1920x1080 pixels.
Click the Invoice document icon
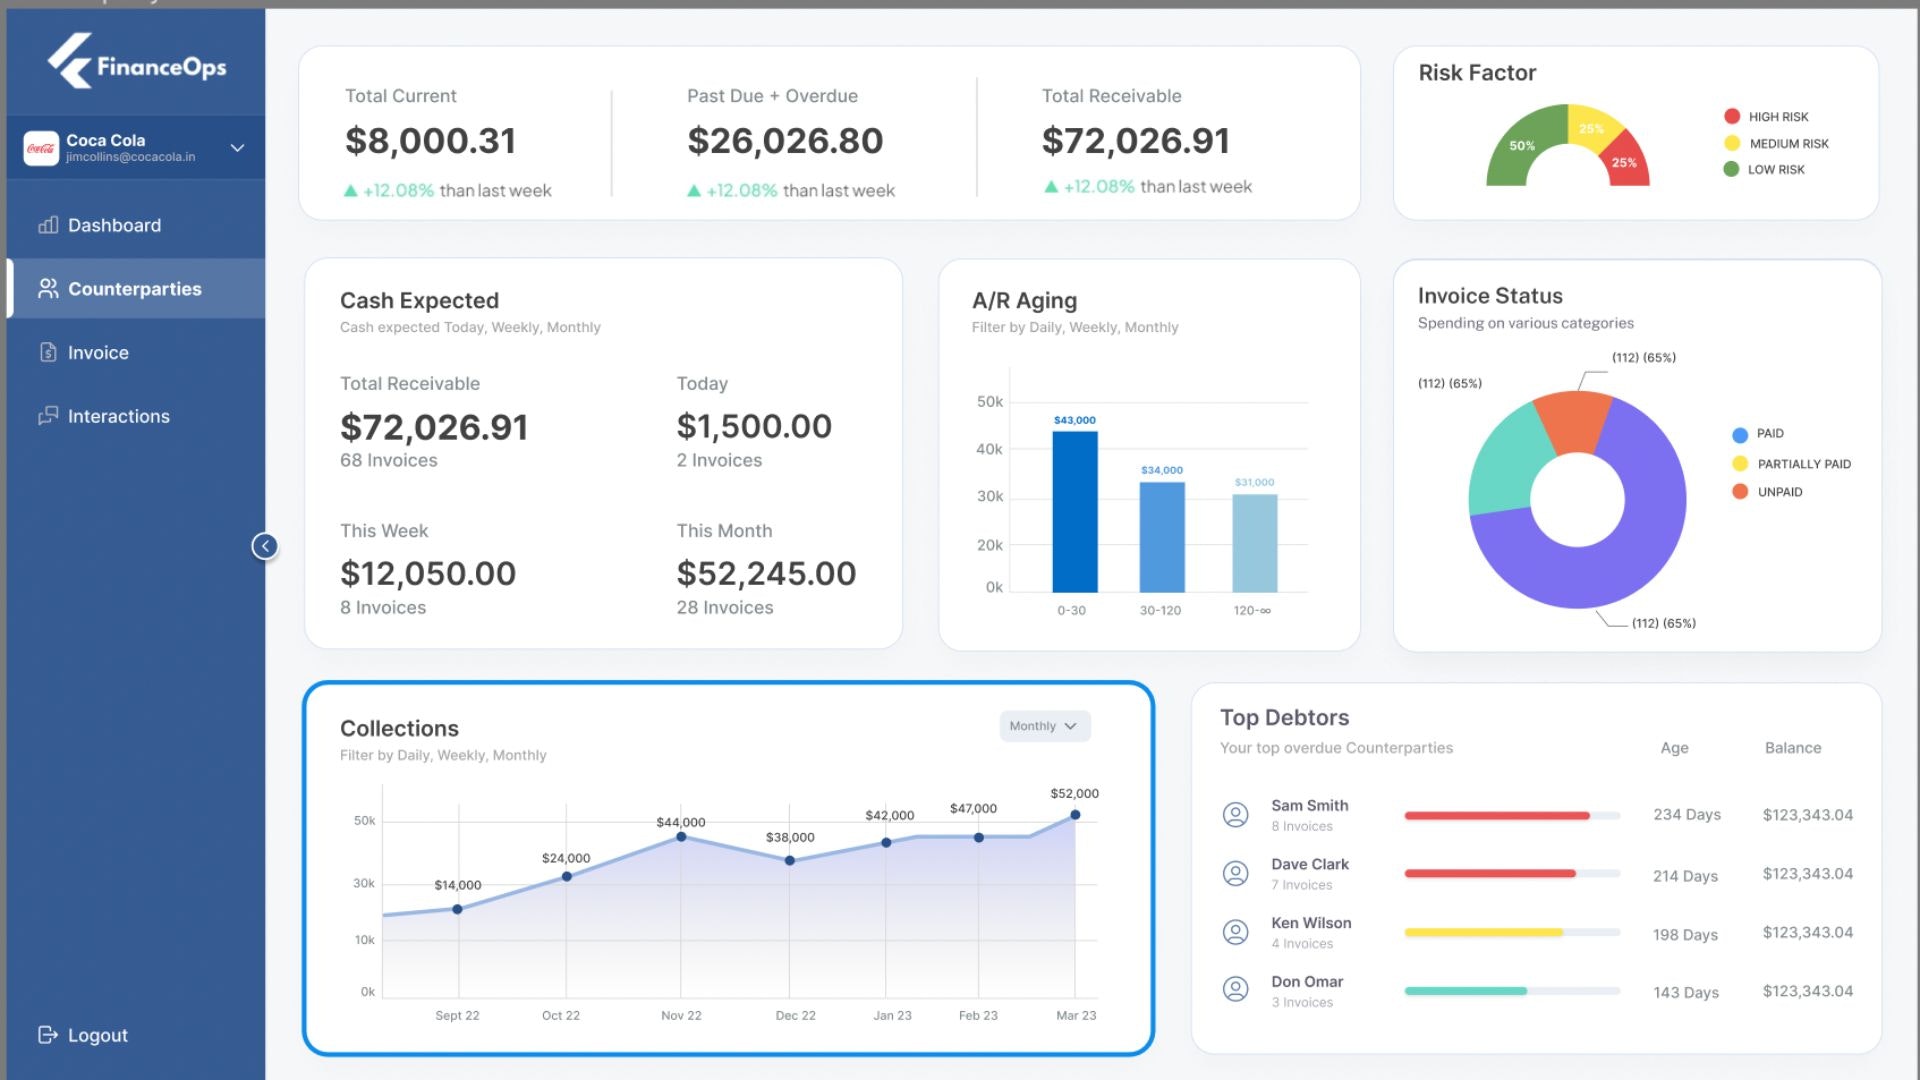pos(48,352)
